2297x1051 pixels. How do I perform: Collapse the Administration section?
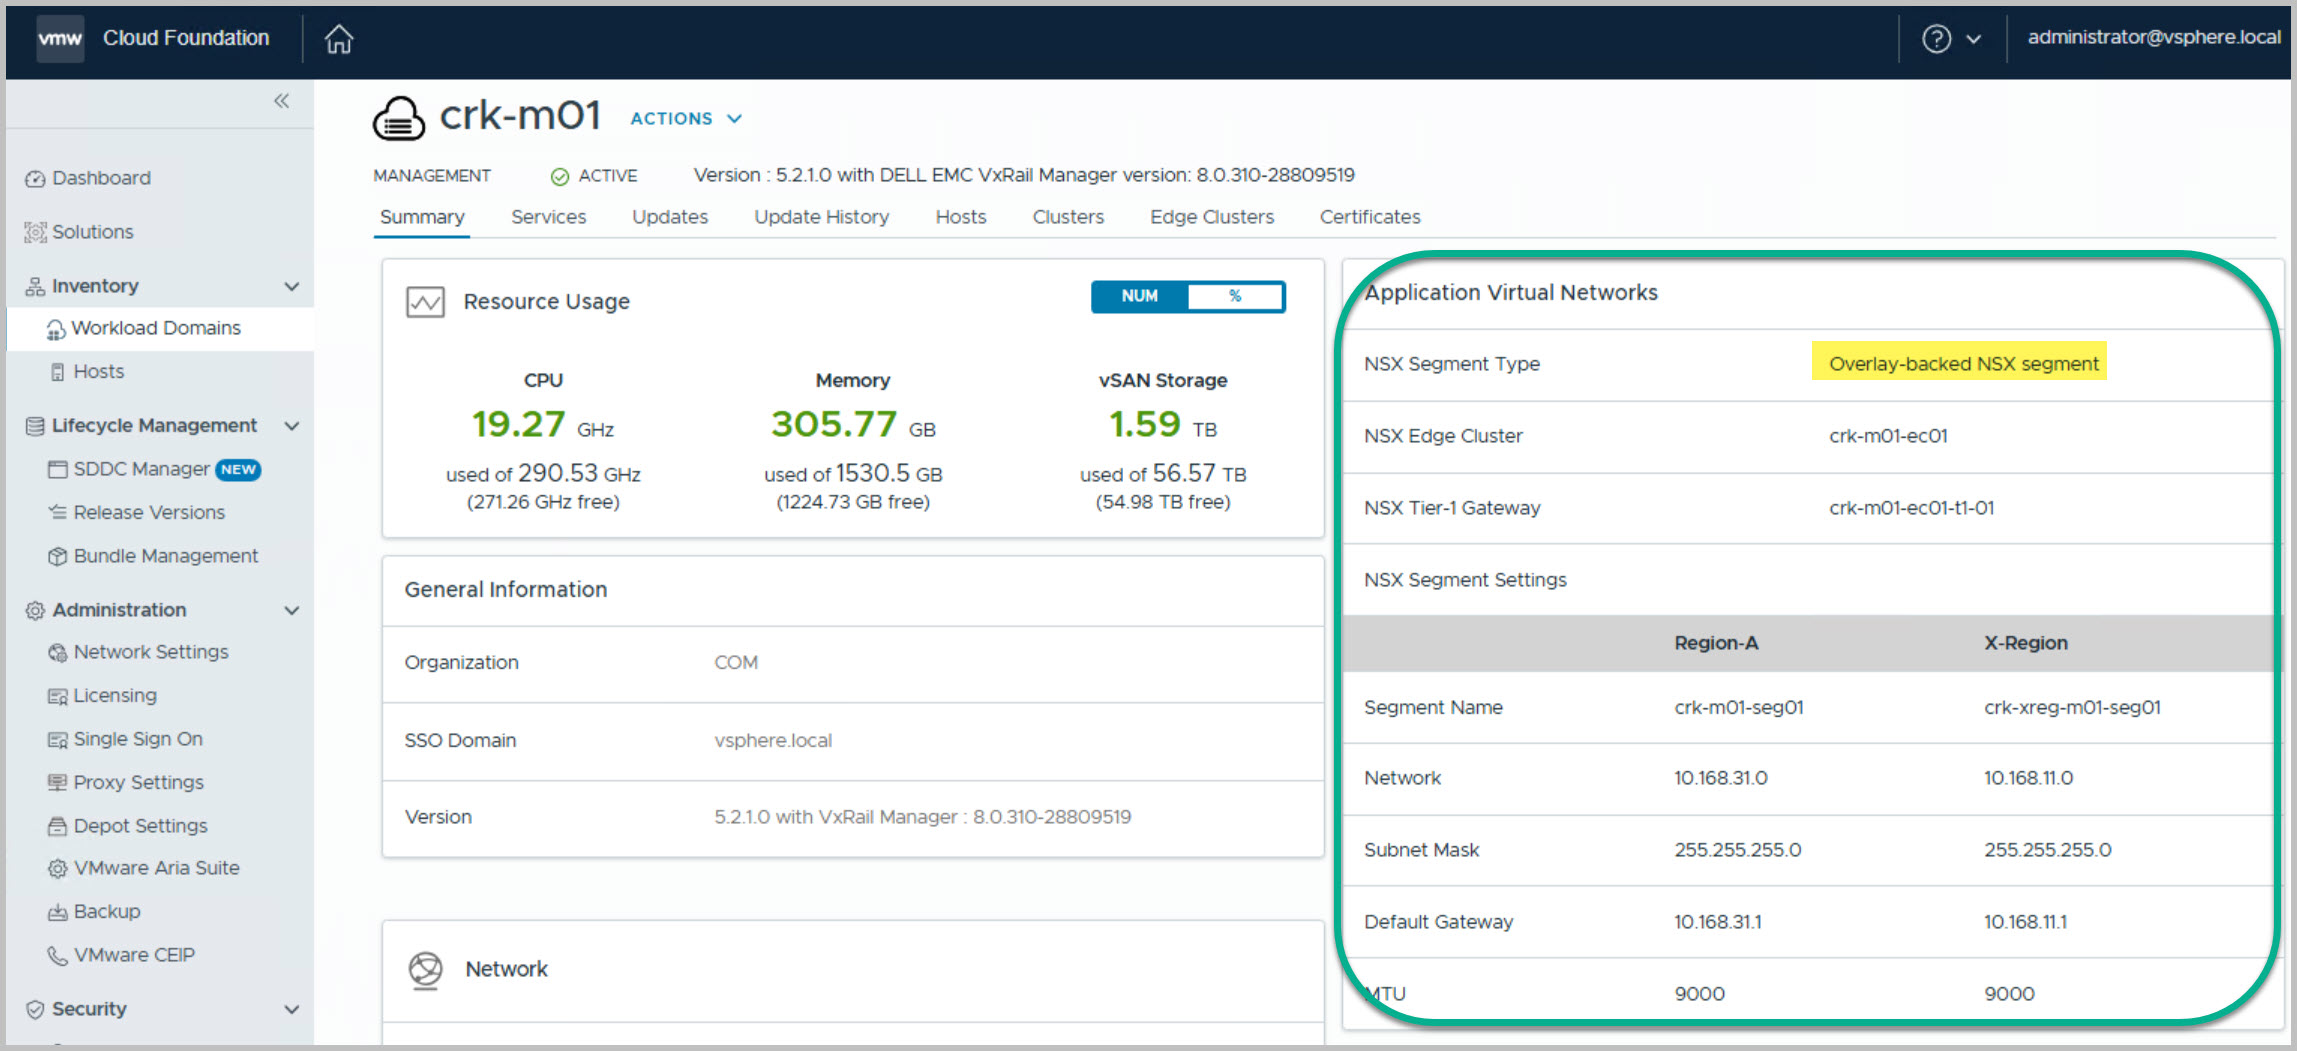point(292,610)
